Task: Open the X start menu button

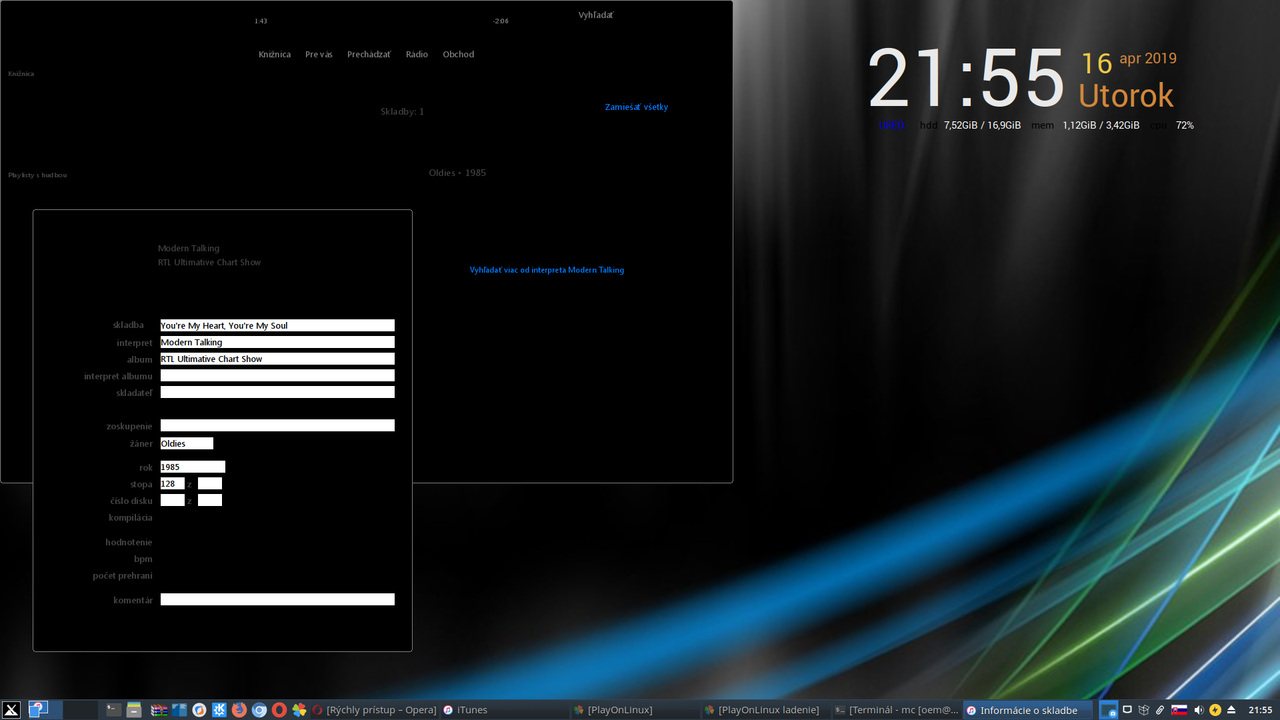Action: point(12,710)
